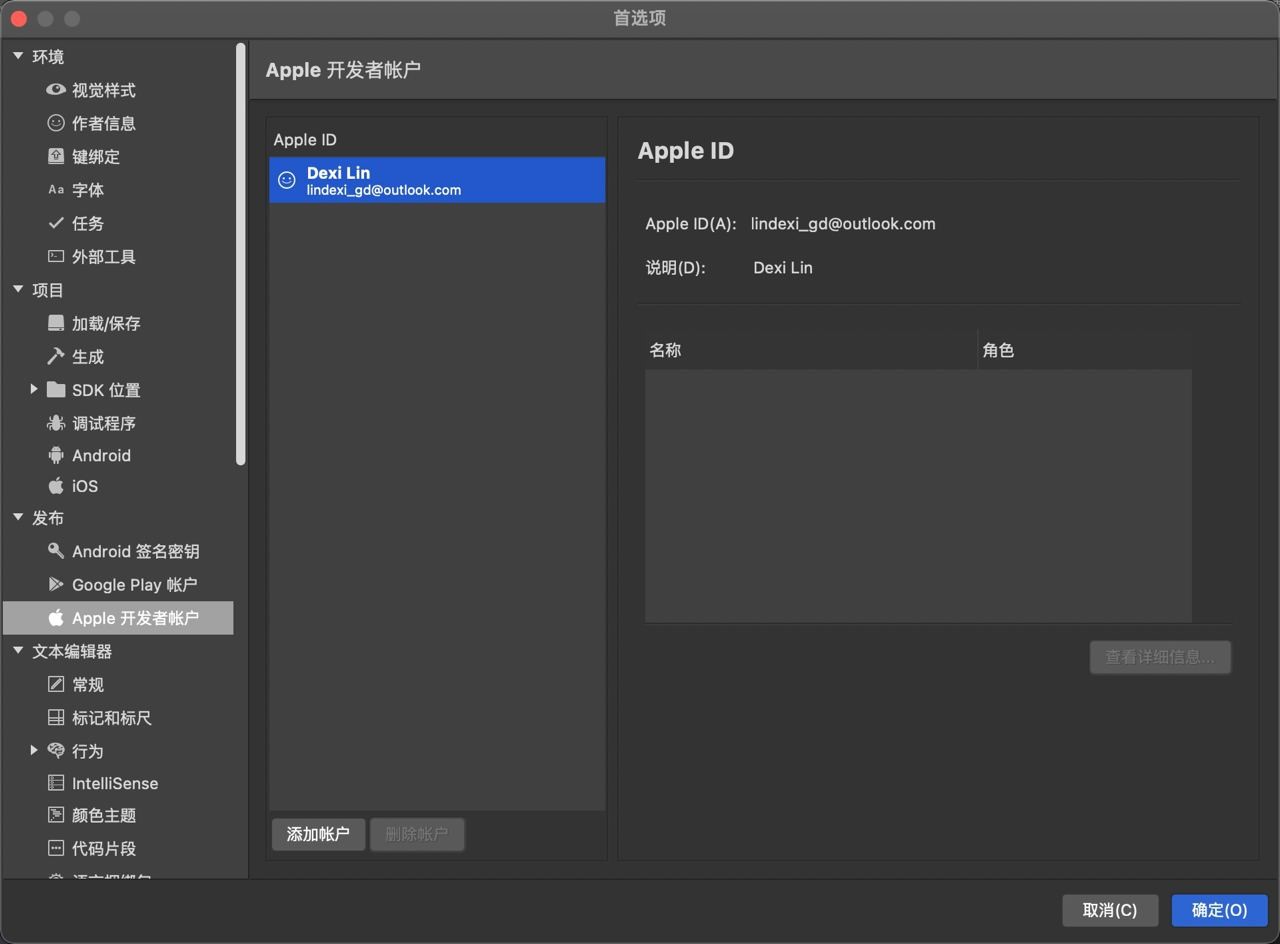
Task: Select the 颜色主题 theme icon
Action: 56,815
